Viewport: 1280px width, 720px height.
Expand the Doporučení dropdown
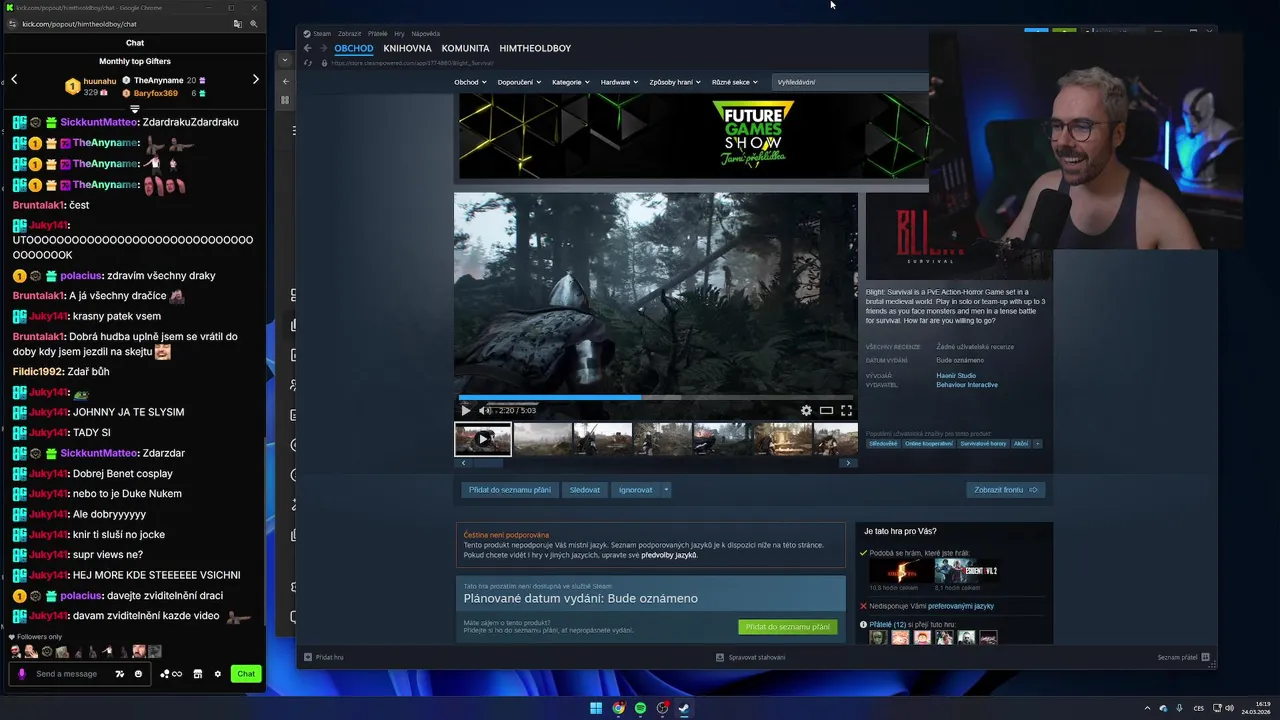[x=519, y=82]
